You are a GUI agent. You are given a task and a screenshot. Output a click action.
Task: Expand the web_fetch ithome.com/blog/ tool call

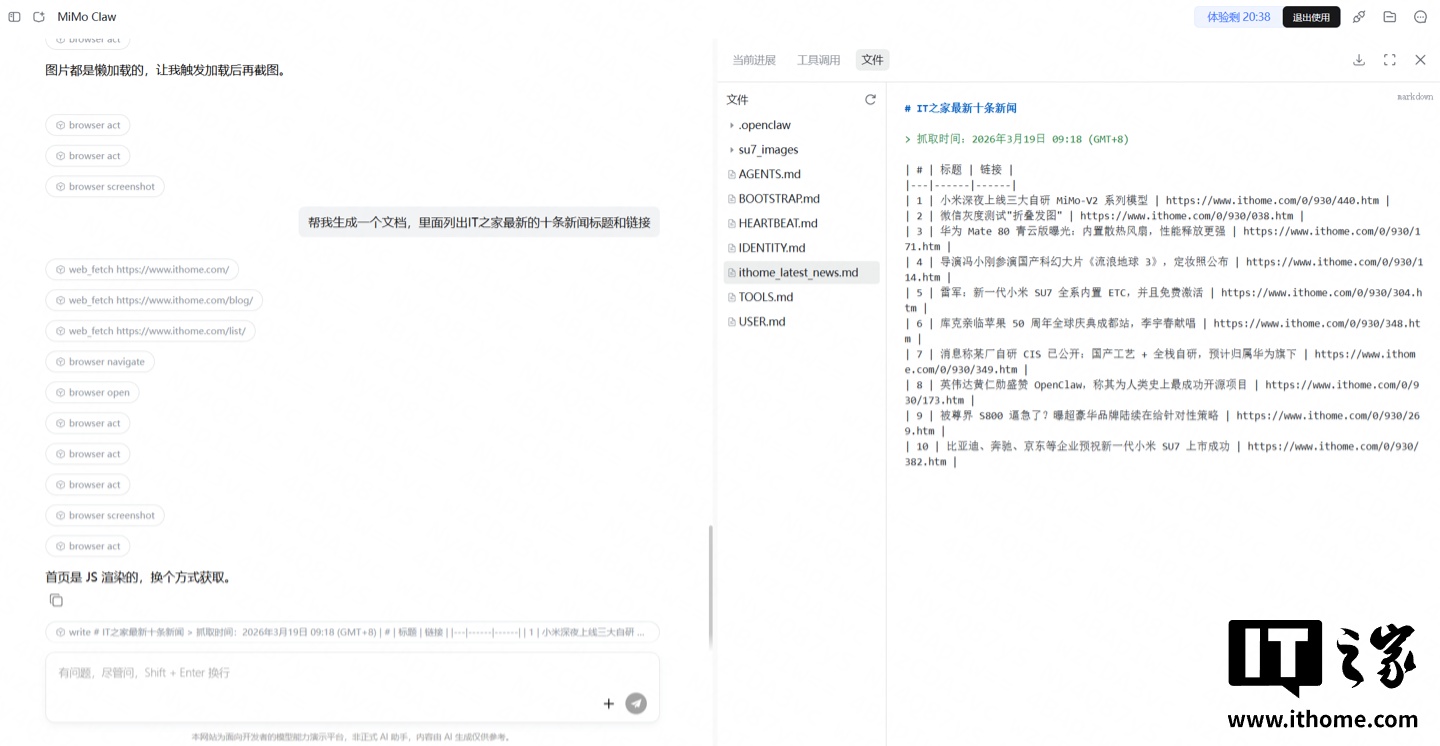(154, 300)
